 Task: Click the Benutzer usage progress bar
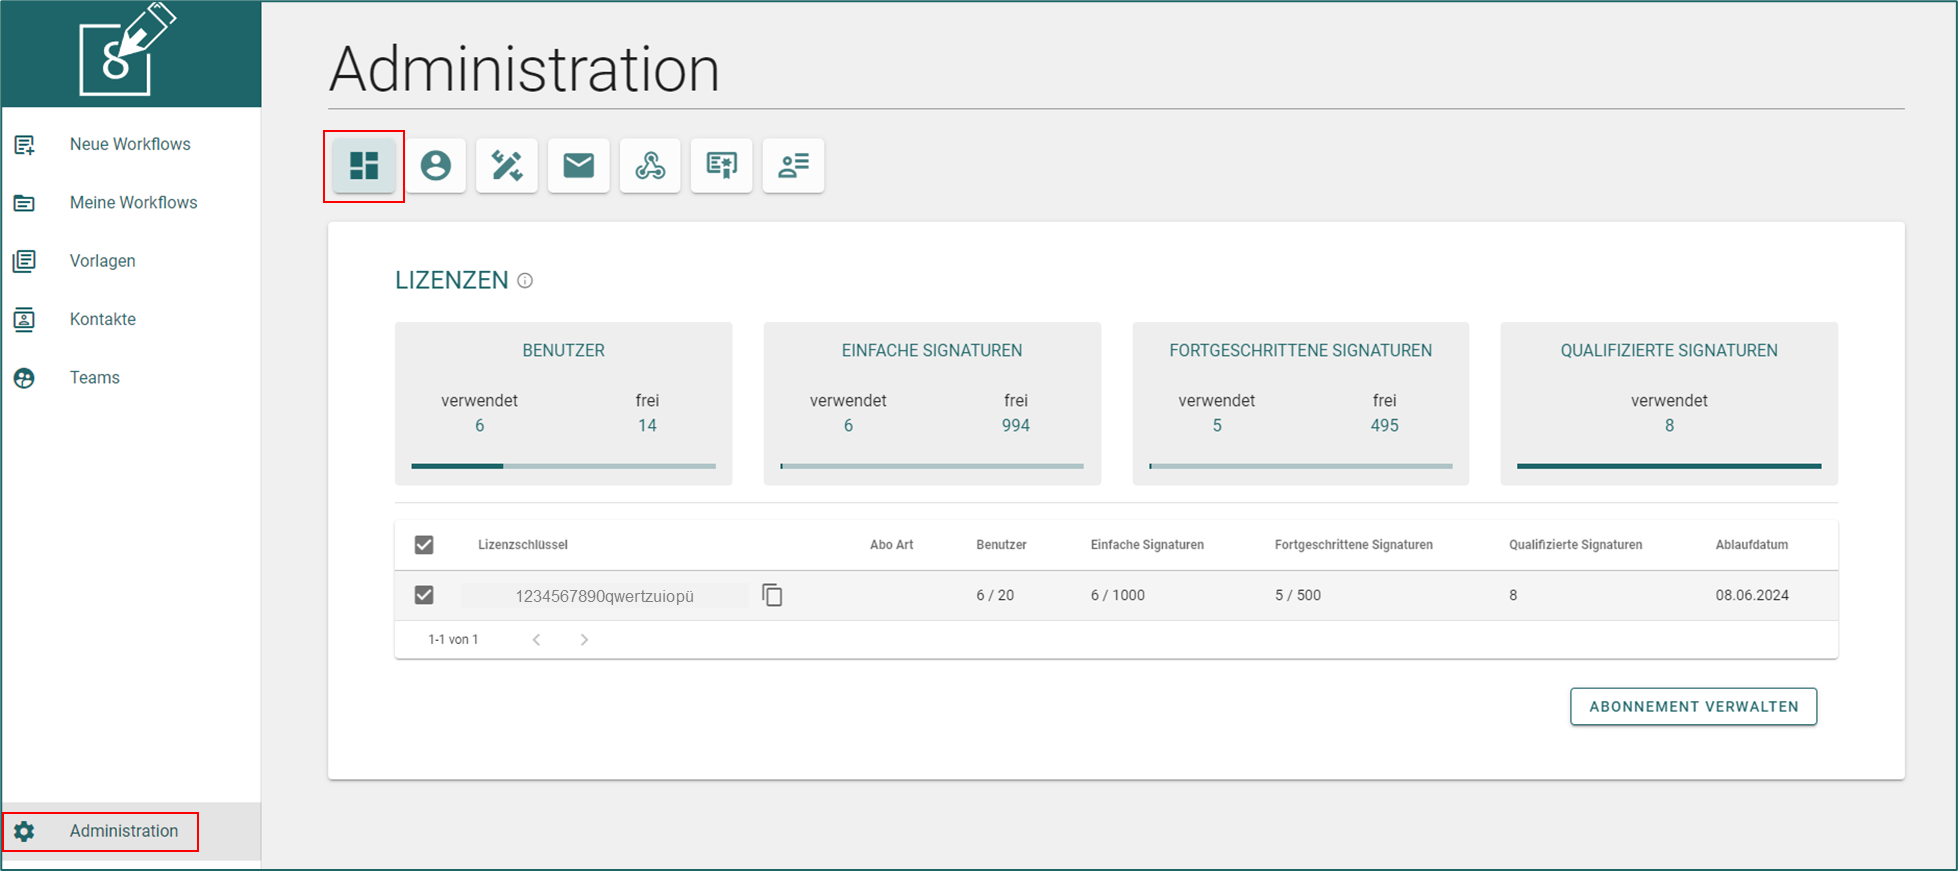[563, 466]
